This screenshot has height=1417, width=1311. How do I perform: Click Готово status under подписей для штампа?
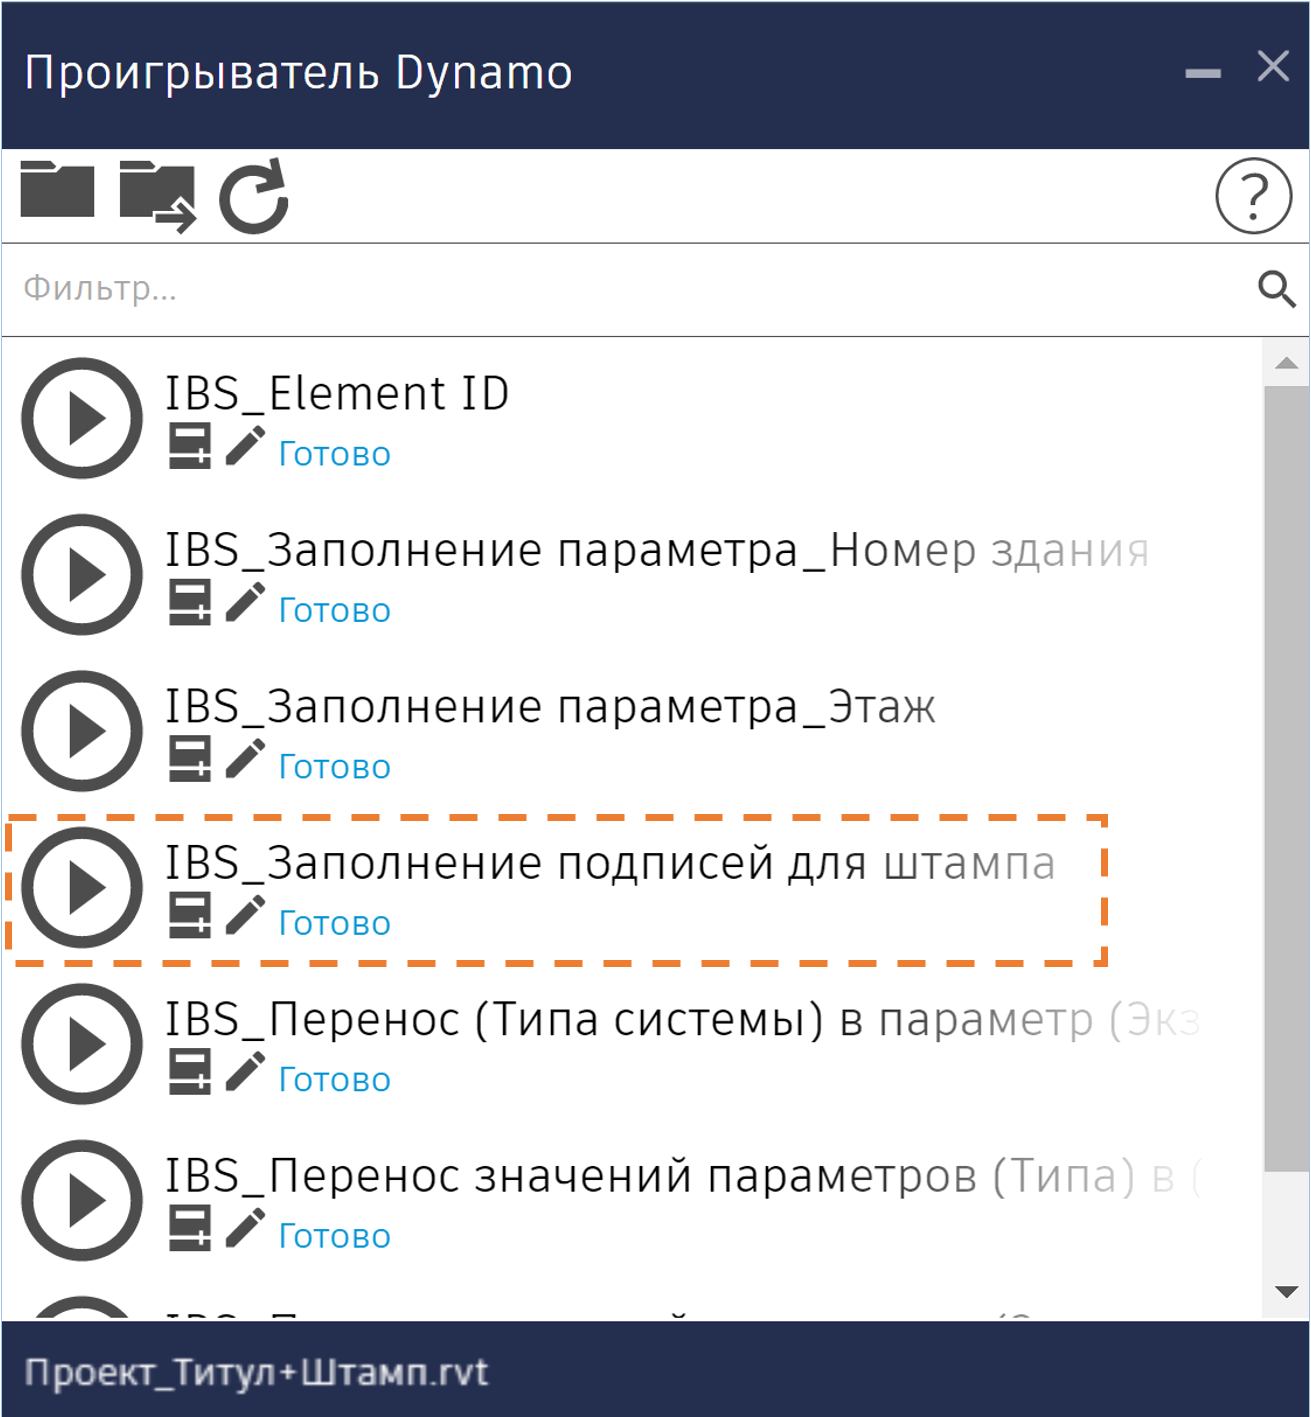point(334,923)
